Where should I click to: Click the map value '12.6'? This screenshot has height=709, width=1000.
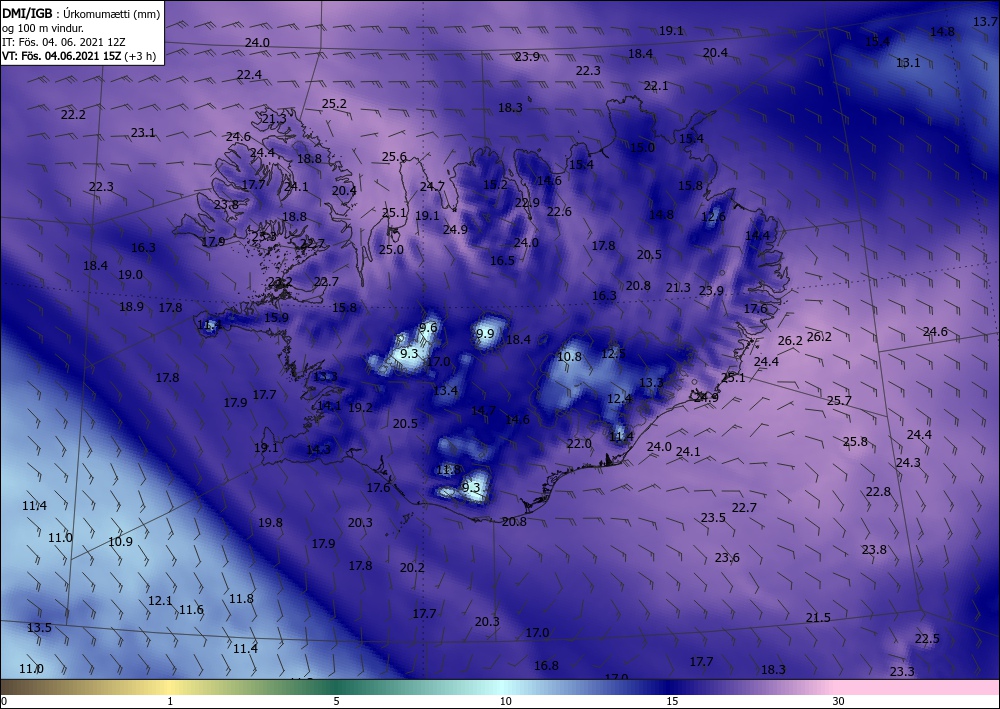(x=713, y=216)
